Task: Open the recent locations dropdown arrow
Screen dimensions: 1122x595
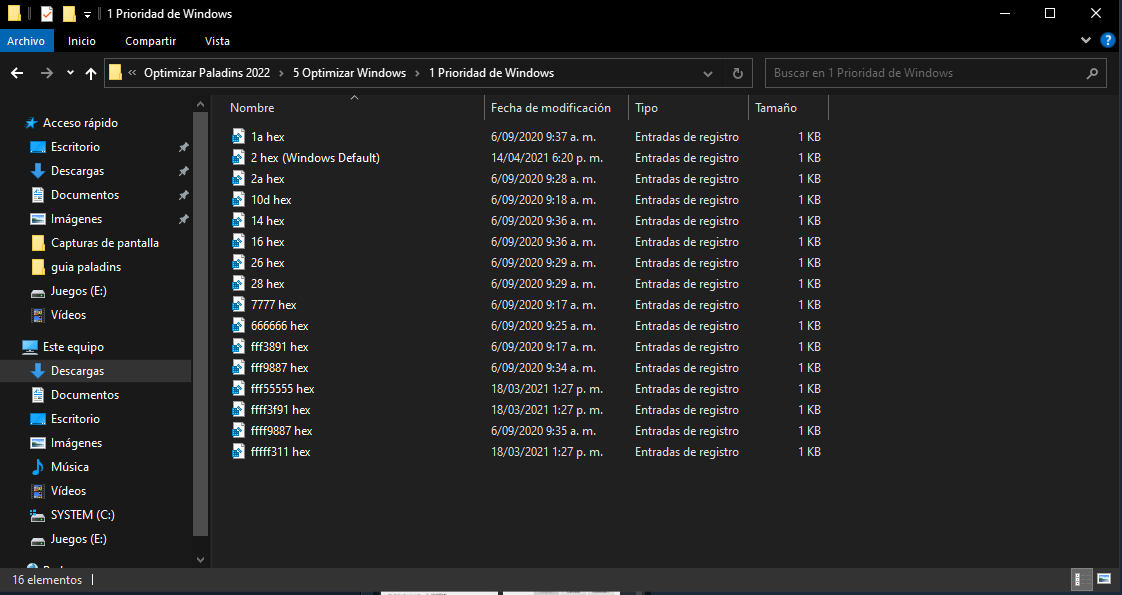Action: [70, 73]
